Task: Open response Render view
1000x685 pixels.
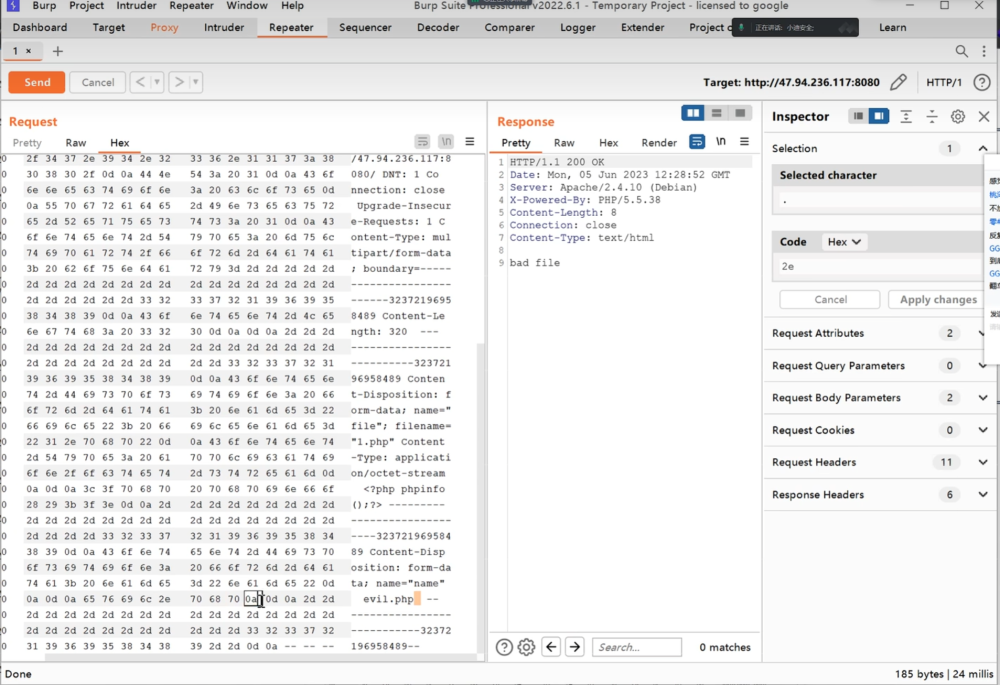Action: click(x=659, y=142)
